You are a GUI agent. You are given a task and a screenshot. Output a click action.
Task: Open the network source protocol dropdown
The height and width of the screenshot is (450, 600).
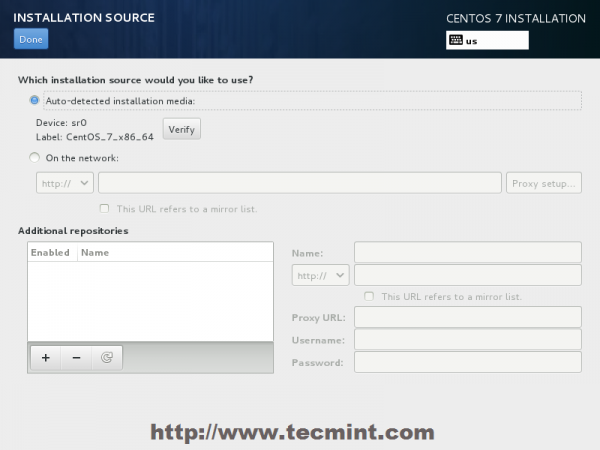coord(65,183)
